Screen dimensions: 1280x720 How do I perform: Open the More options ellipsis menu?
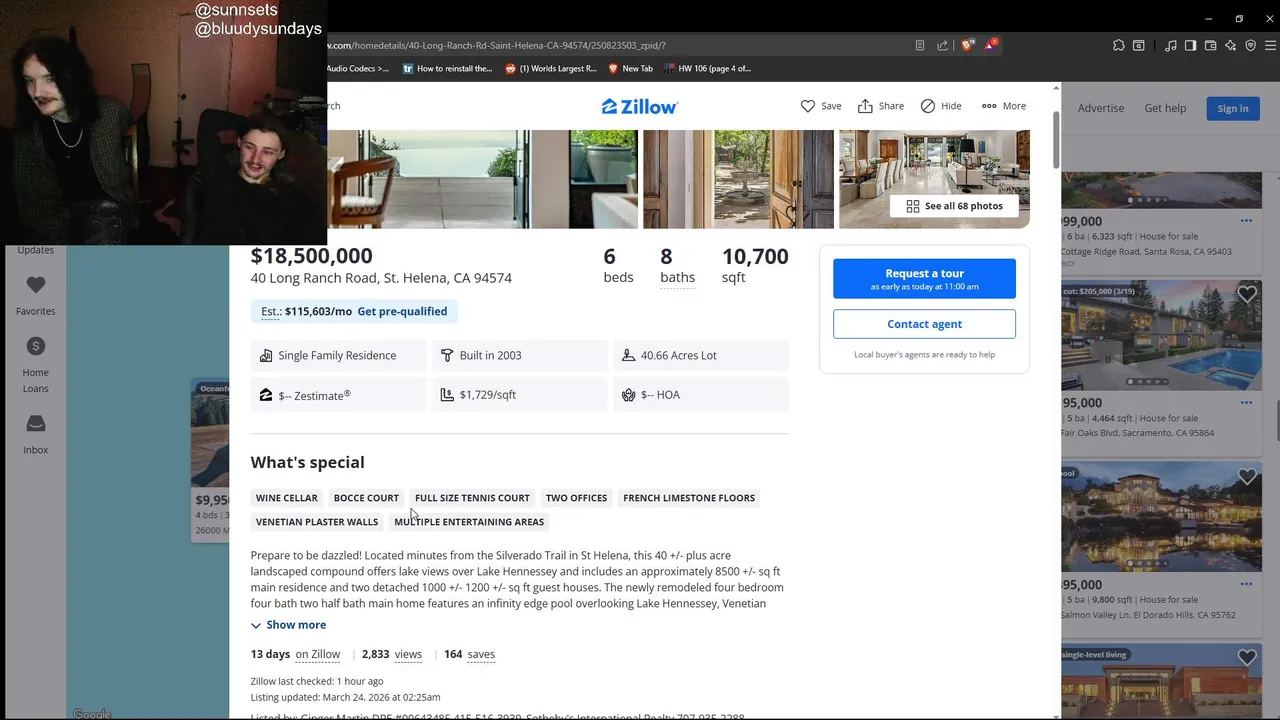[x=1003, y=106]
